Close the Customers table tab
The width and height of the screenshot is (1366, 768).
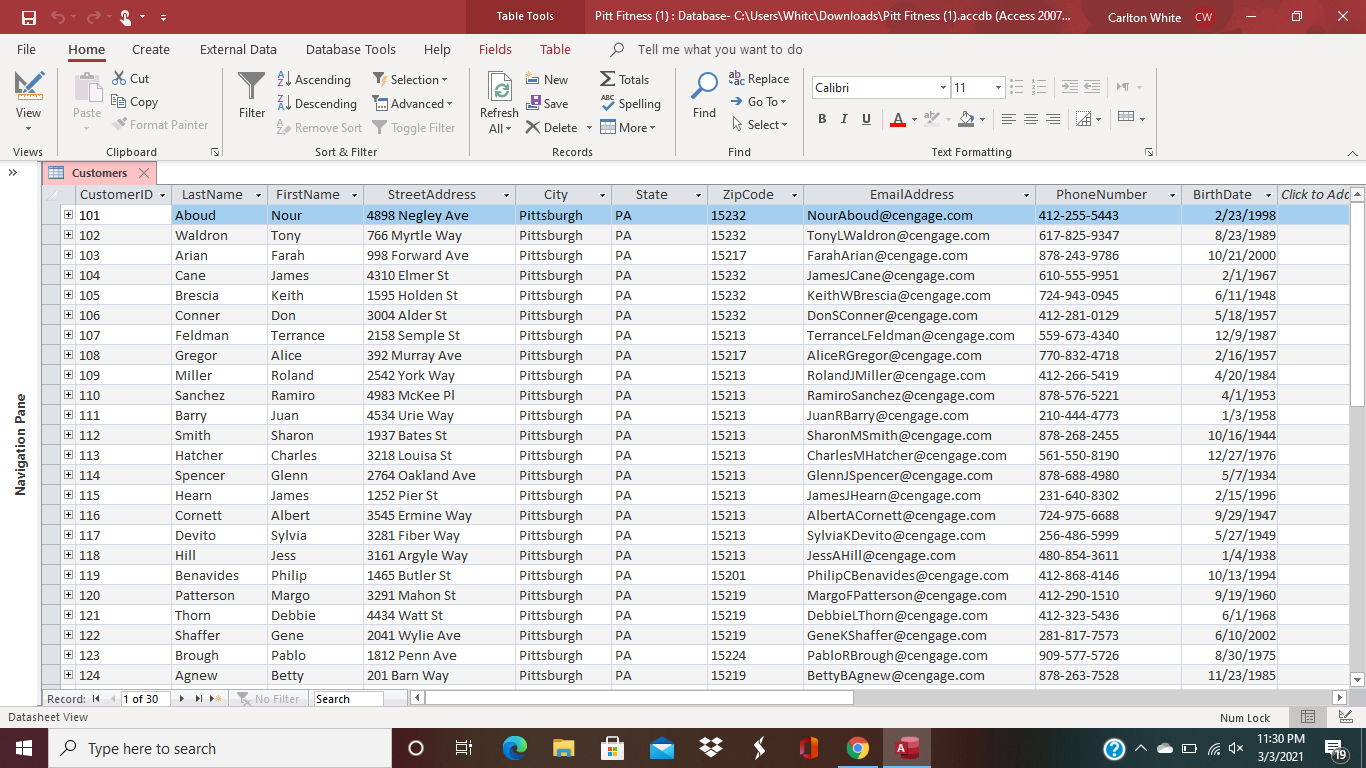[144, 173]
